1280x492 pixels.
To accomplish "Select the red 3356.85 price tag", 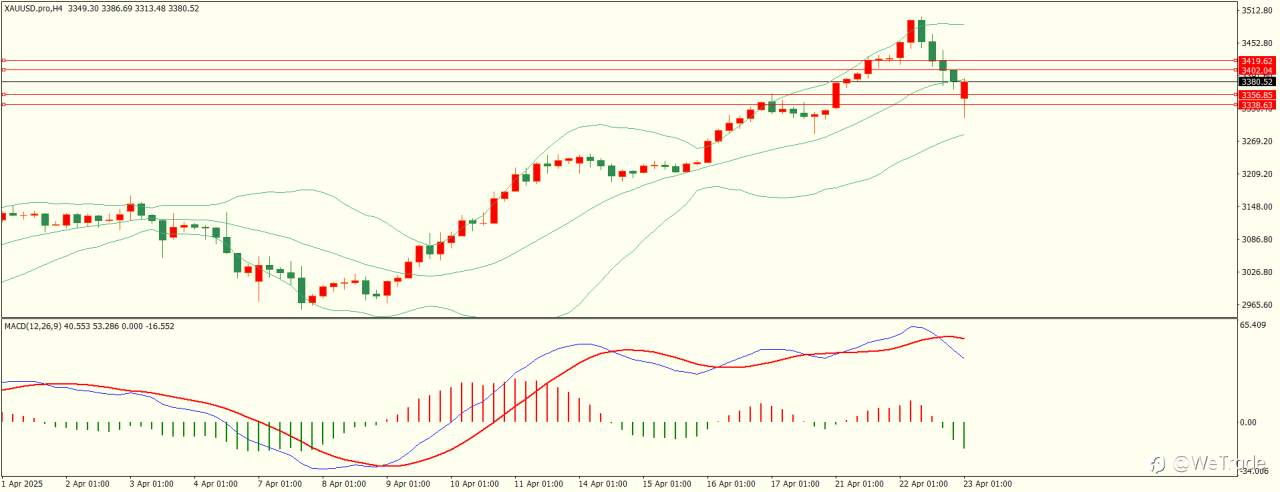I will click(1256, 95).
